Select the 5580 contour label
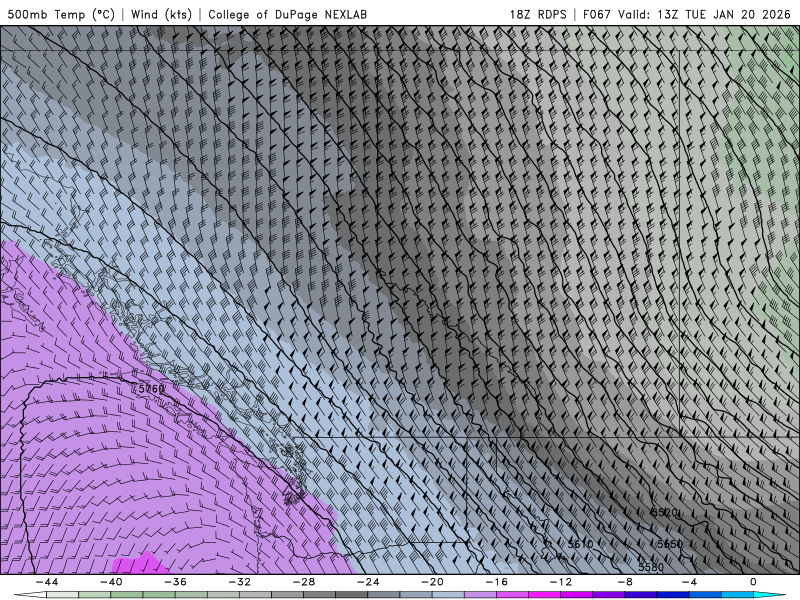Viewport: 800px width, 600px height. (x=651, y=567)
